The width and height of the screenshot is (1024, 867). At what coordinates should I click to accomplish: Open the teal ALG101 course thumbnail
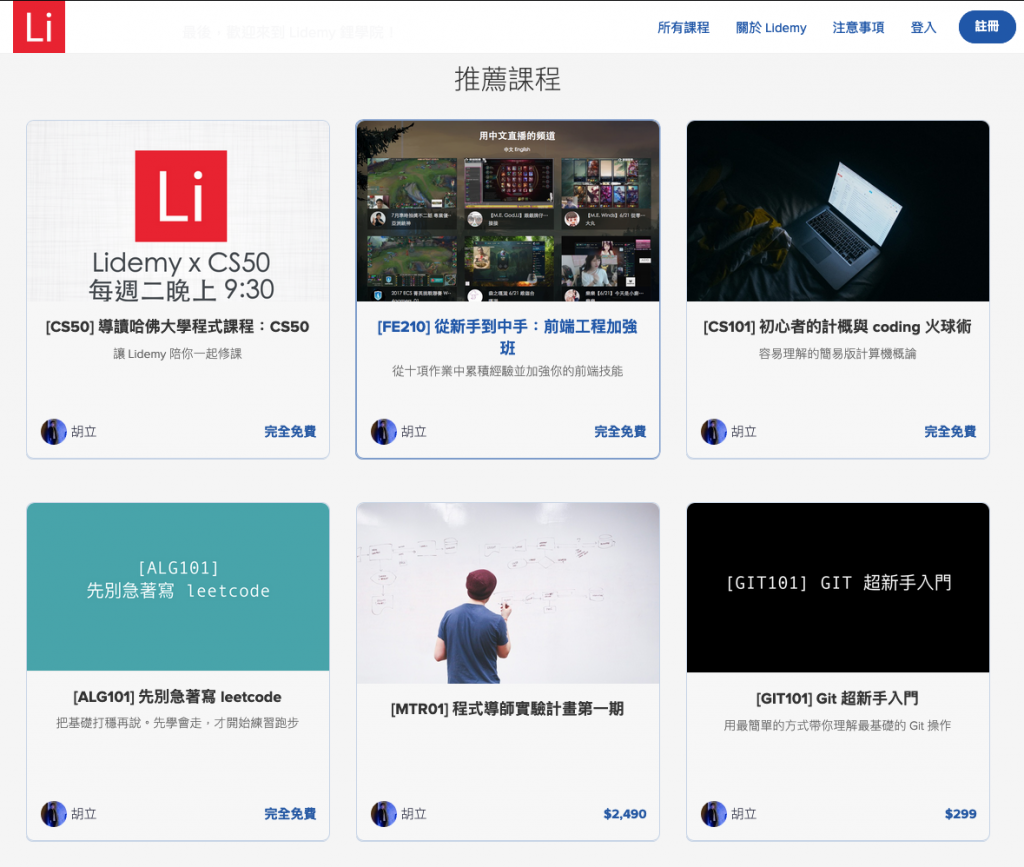[178, 587]
